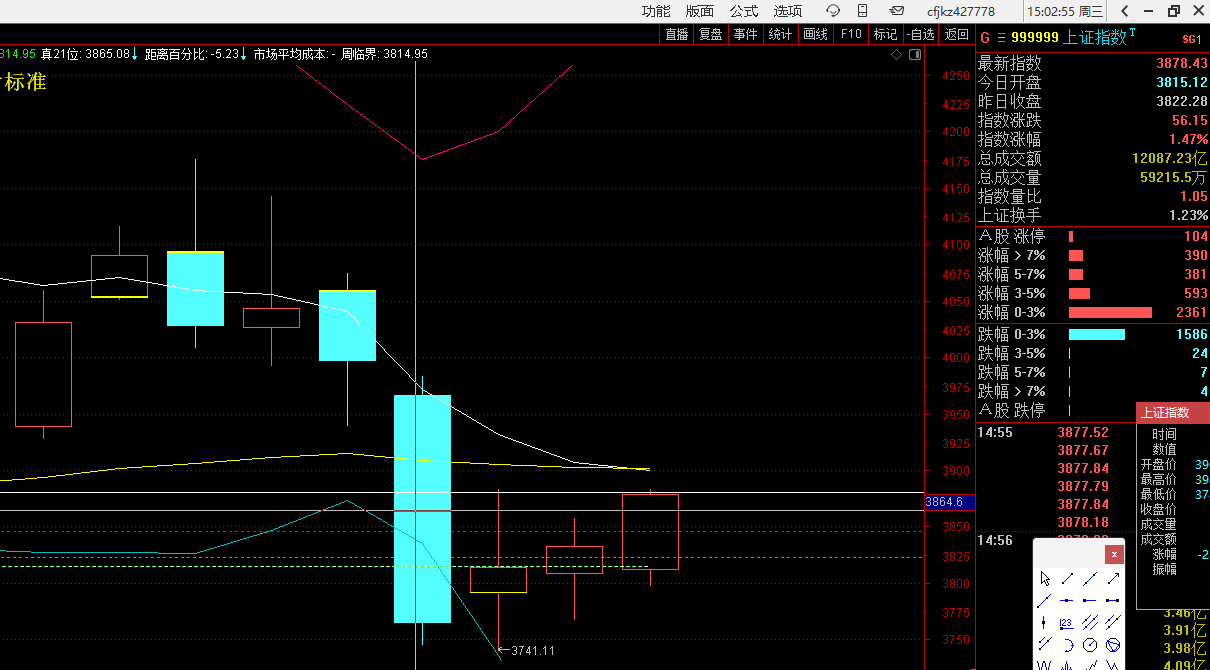Viewport: 1210px width, 670px height.
Task: Open the 选项 menu
Action: [x=788, y=11]
